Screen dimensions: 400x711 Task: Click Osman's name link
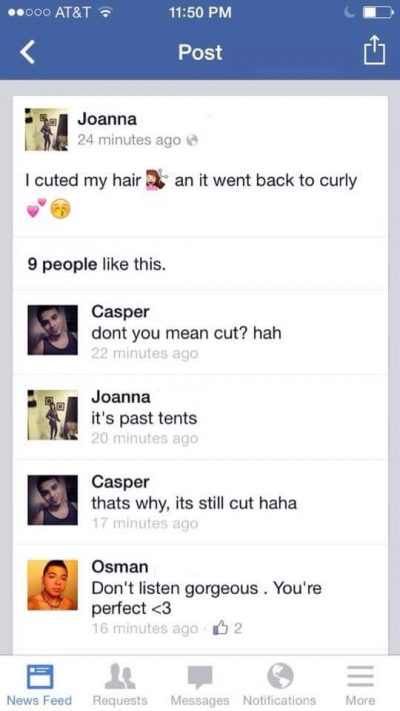point(120,567)
